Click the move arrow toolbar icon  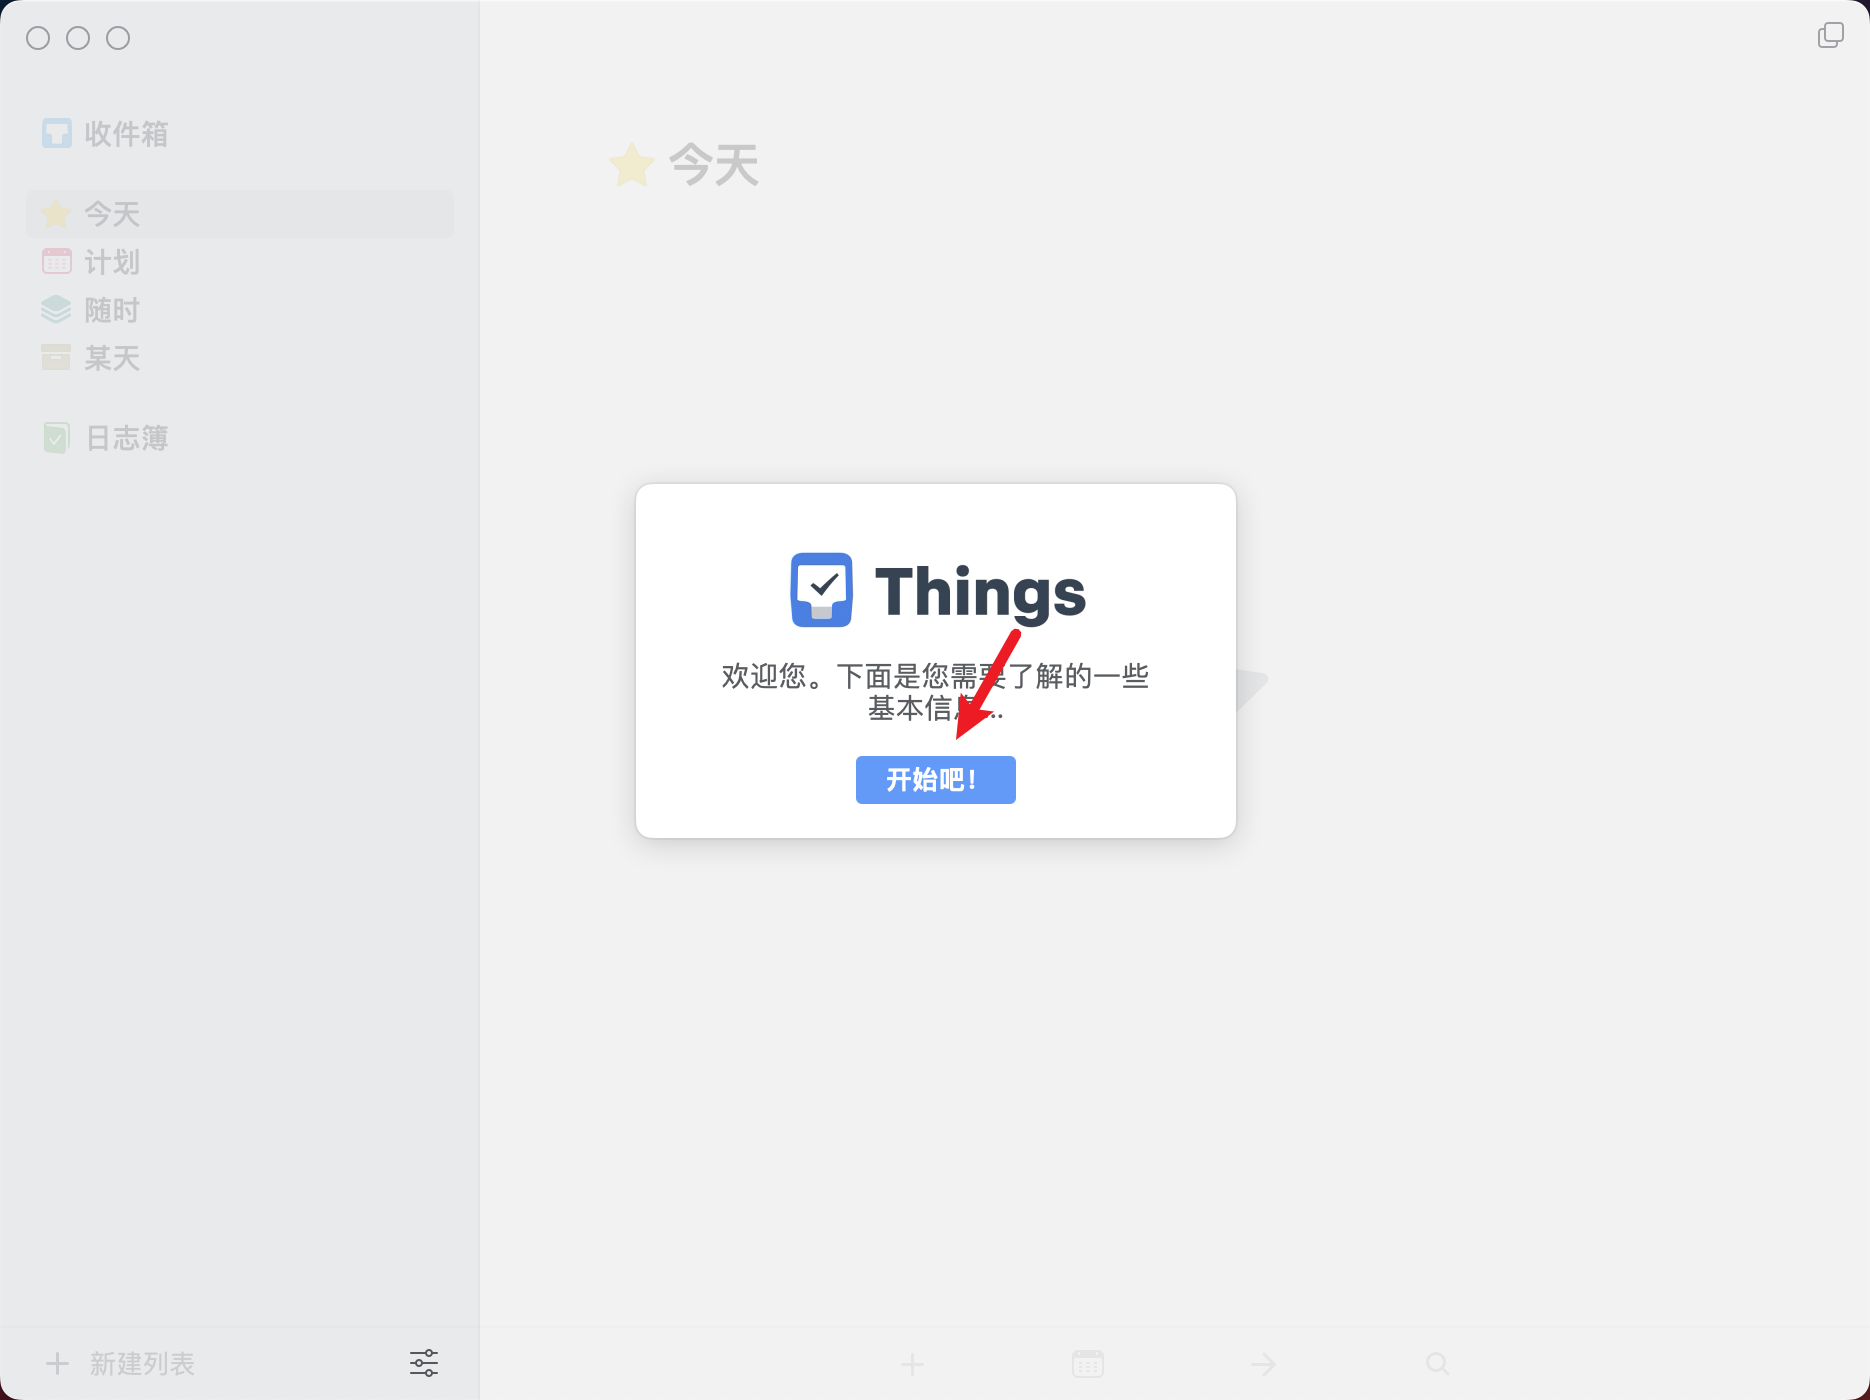point(1263,1364)
